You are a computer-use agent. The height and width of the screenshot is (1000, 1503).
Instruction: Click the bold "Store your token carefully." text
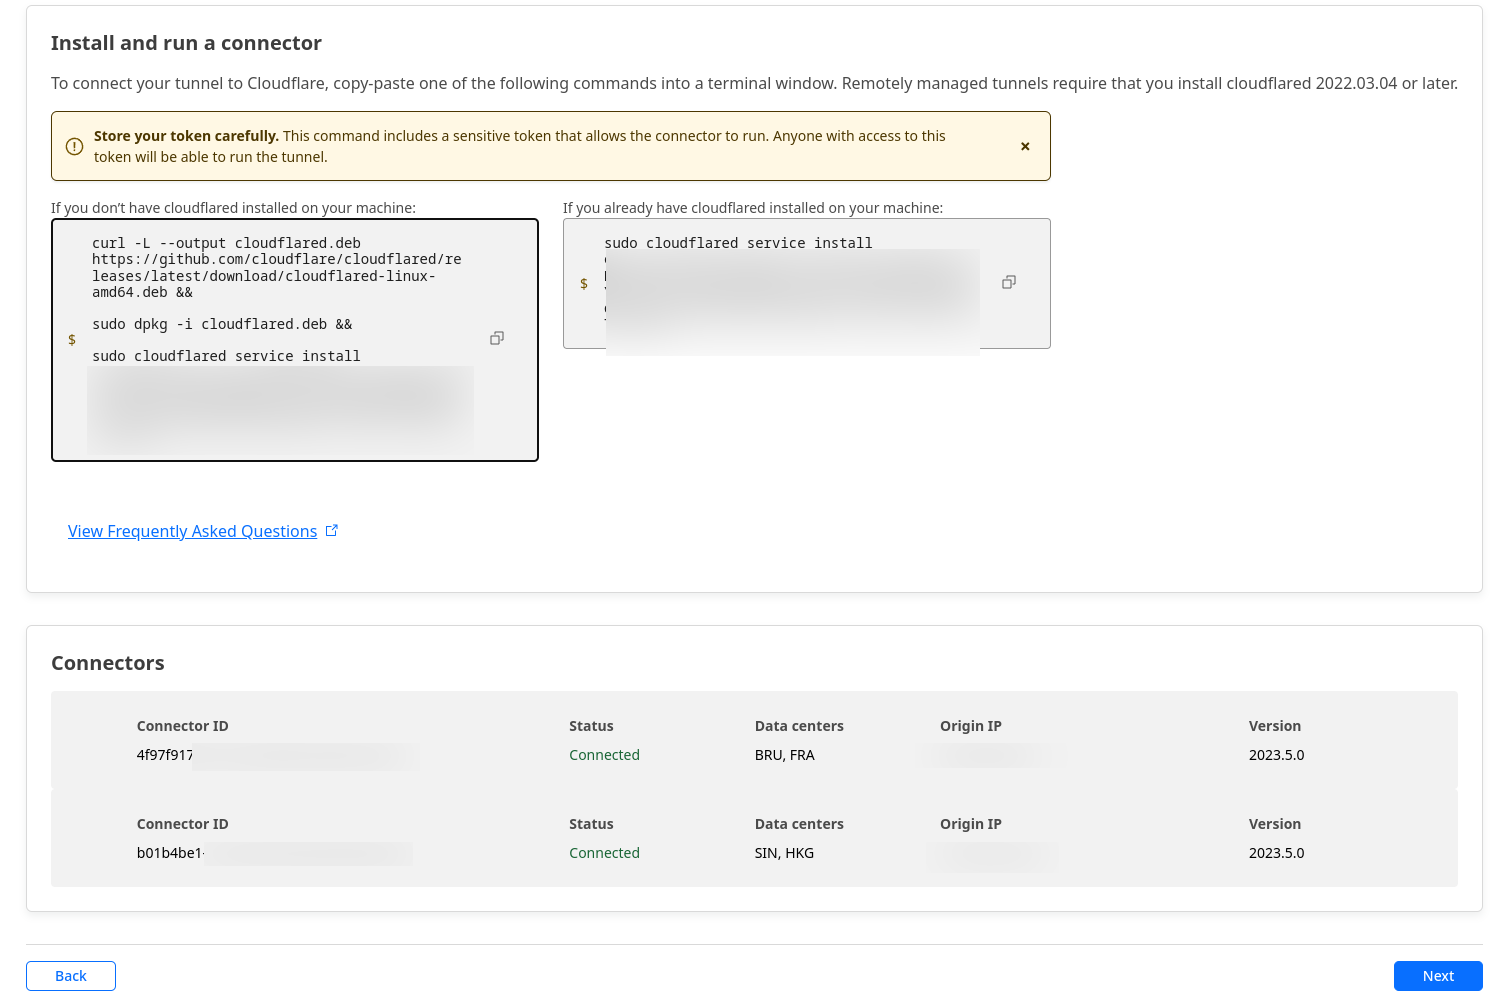coord(186,136)
